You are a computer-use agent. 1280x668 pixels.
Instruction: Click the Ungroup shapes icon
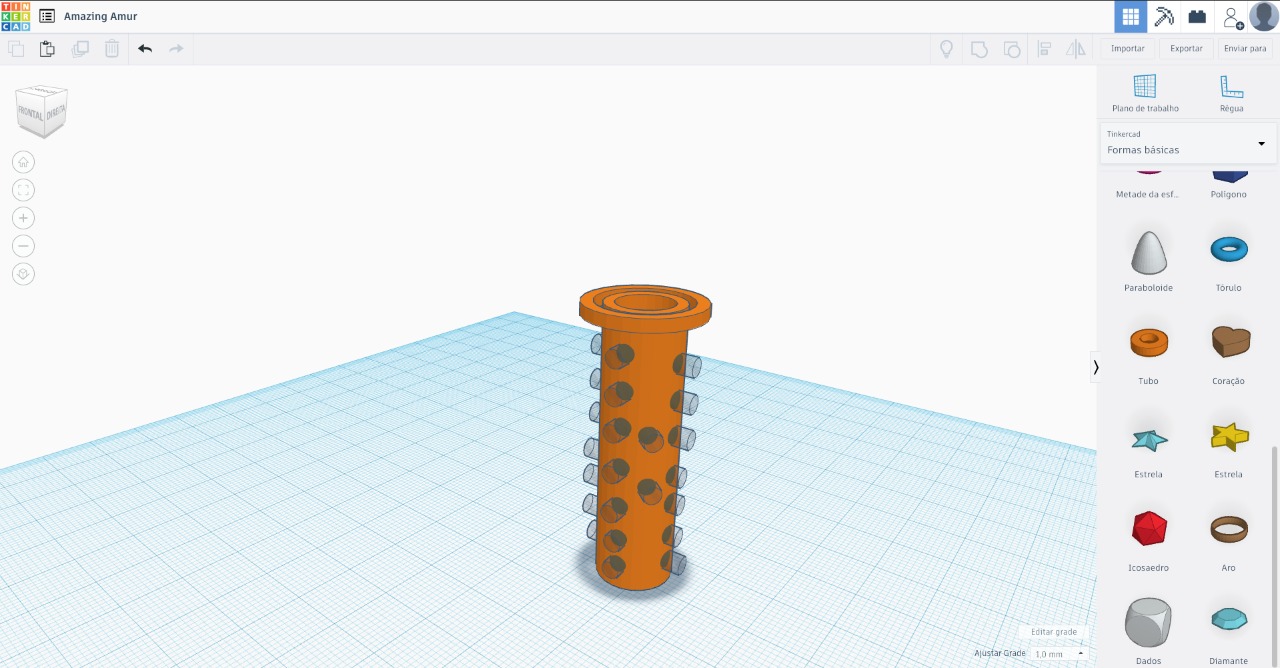(1012, 48)
